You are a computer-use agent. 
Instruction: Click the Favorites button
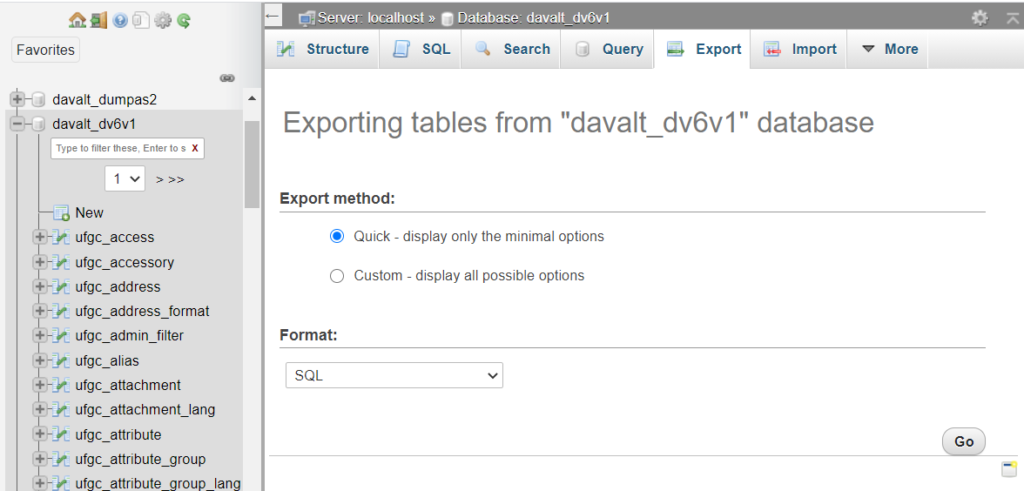click(x=46, y=50)
